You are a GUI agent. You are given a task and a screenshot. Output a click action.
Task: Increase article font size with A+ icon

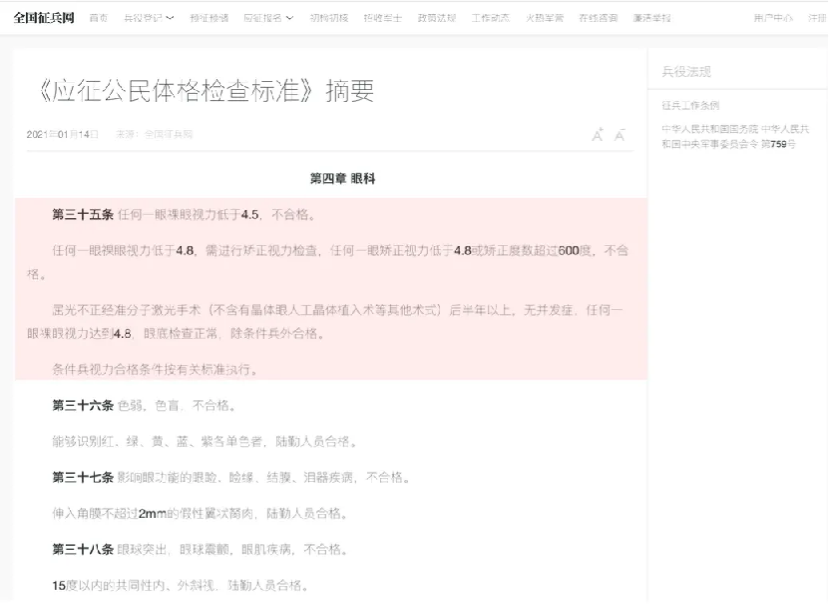tap(597, 135)
